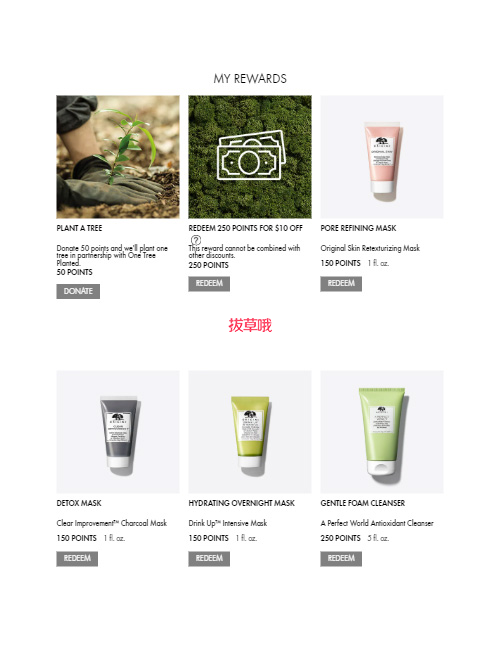500x650 pixels.
Task: Click the HYDRATING OVERNIGHT MASK title
Action: click(x=241, y=503)
